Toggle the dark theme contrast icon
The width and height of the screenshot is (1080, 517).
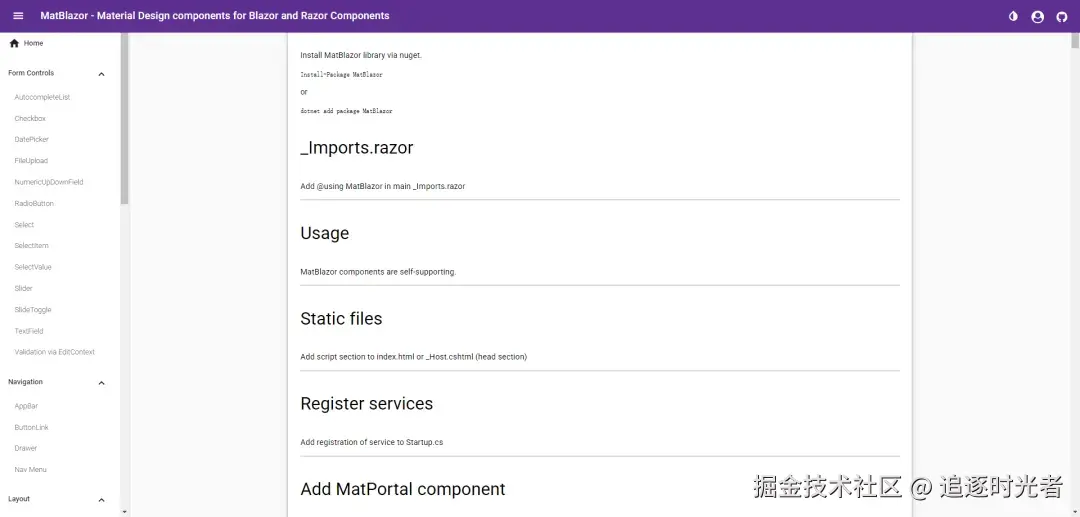[1013, 17]
